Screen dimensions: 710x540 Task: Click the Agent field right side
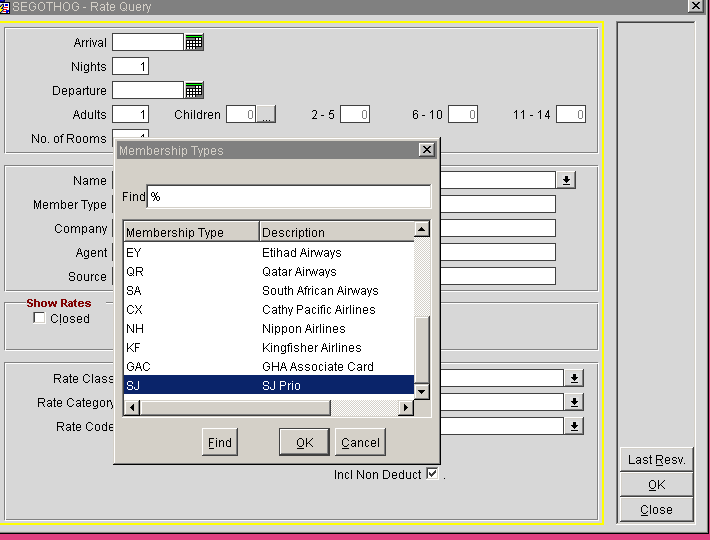click(498, 252)
